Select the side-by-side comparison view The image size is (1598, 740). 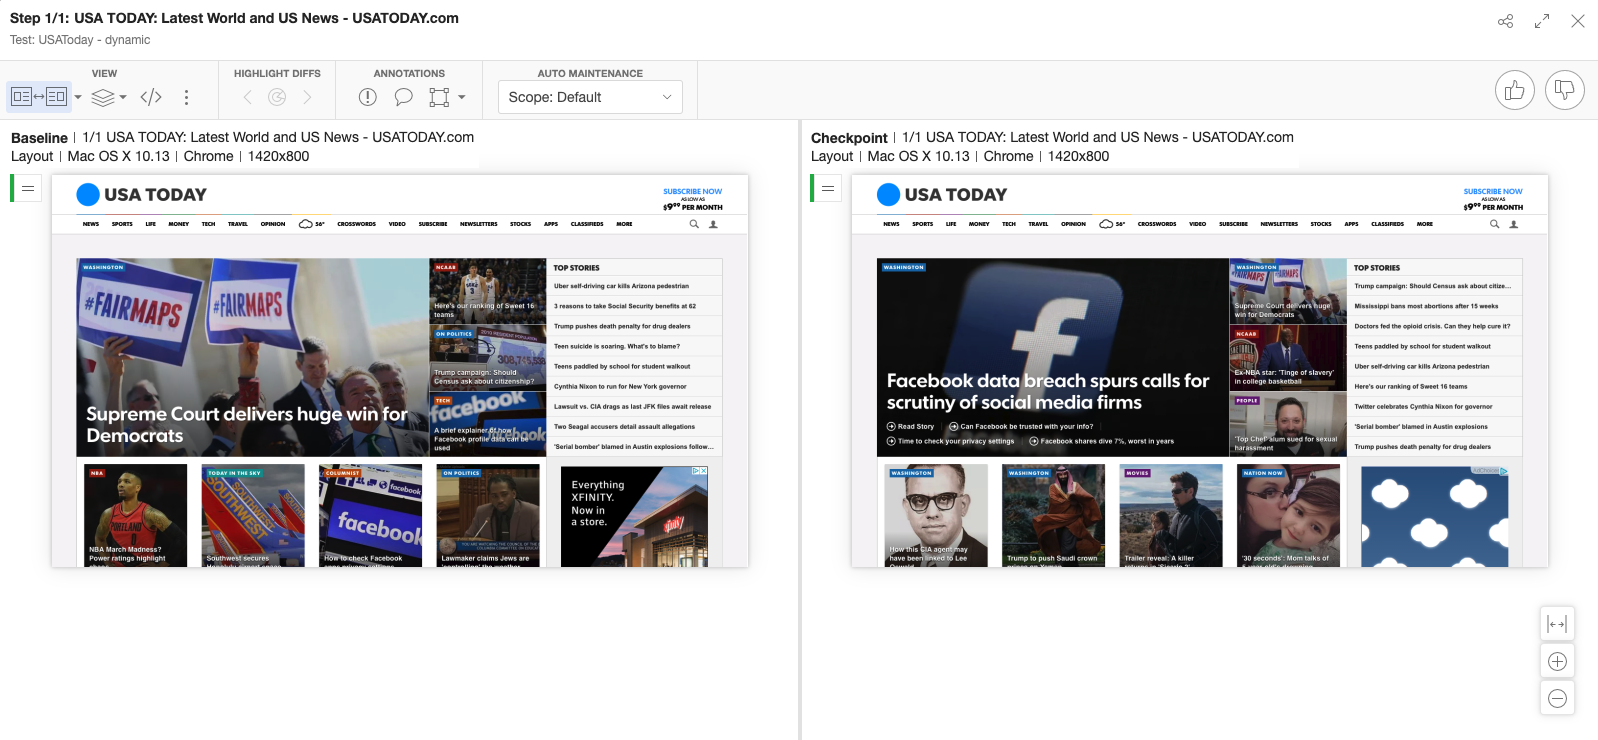(x=38, y=97)
